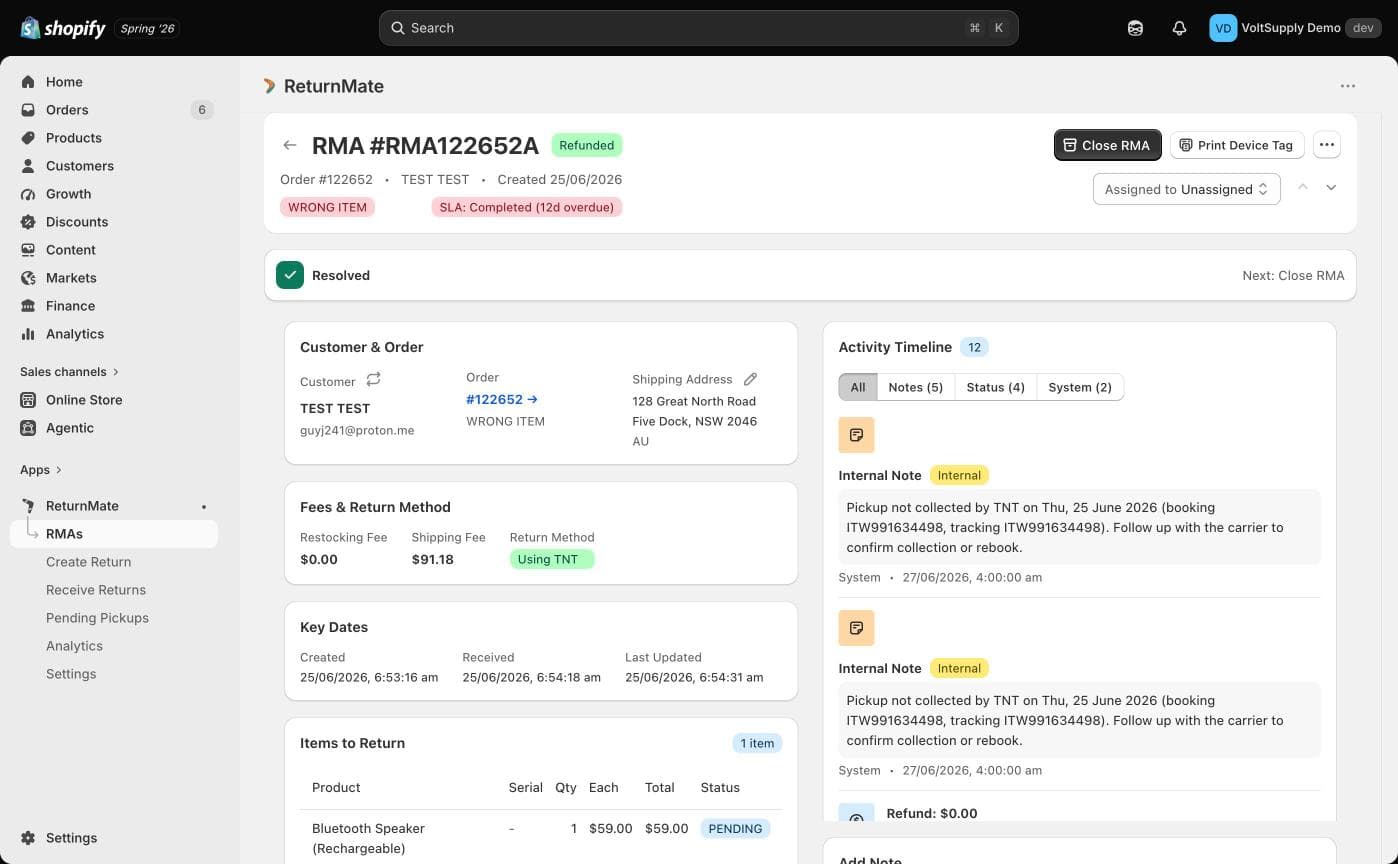Open Create Return in sidebar
This screenshot has height=864, width=1398.
(88, 562)
